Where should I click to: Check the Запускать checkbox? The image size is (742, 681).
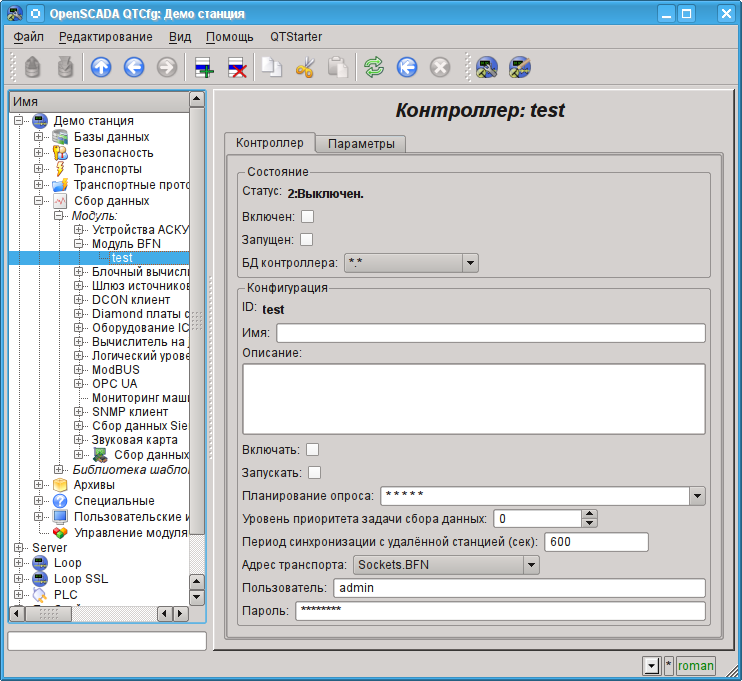tap(314, 472)
